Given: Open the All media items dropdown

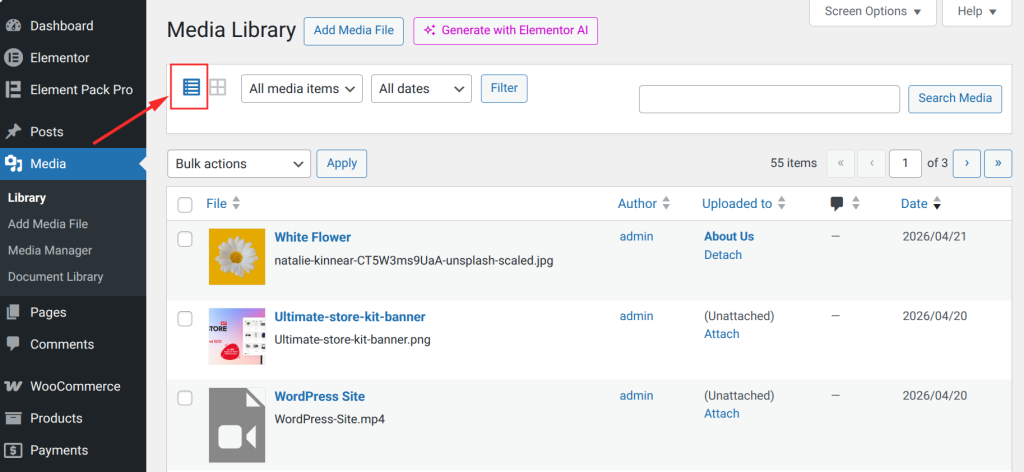Looking at the screenshot, I should (x=302, y=89).
